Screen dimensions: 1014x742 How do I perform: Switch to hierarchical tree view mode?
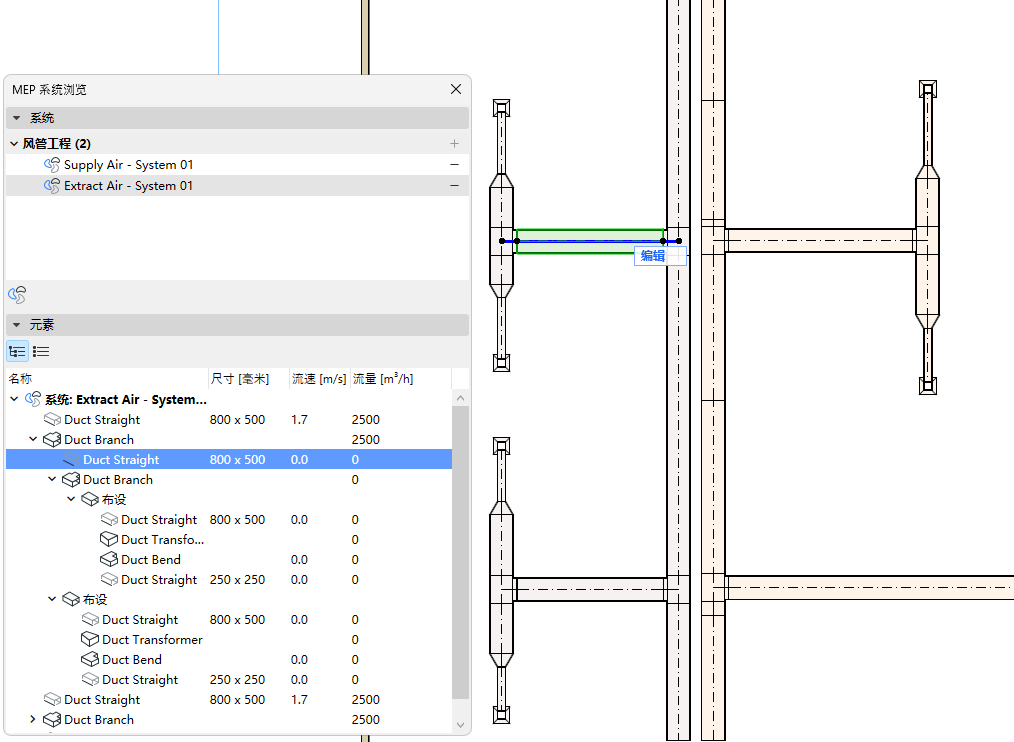(17, 351)
